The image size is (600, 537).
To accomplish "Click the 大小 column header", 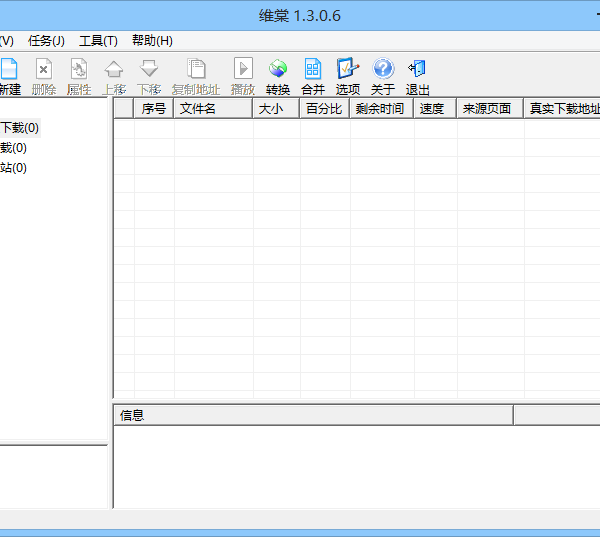I will pos(275,109).
